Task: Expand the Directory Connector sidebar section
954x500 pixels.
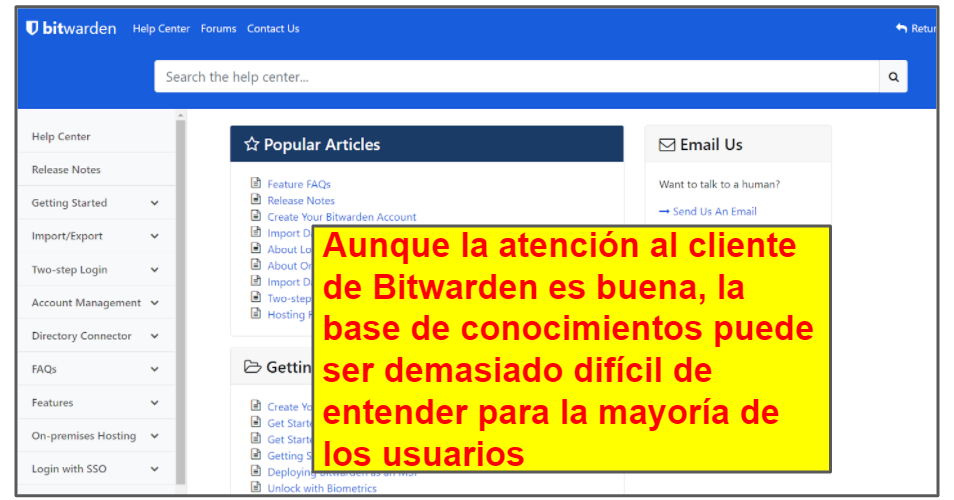Action: [155, 336]
